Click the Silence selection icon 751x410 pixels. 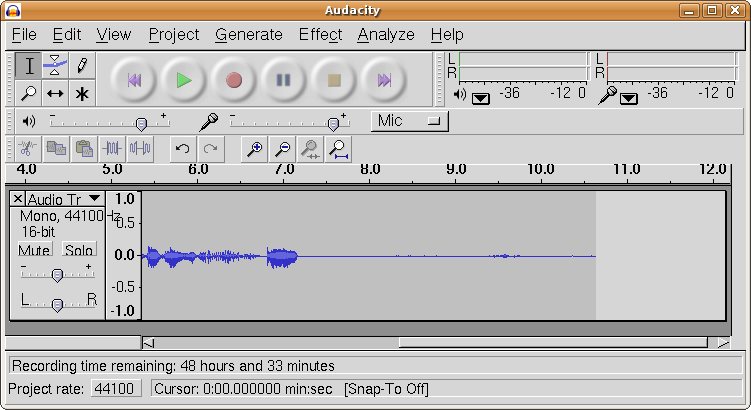click(140, 149)
